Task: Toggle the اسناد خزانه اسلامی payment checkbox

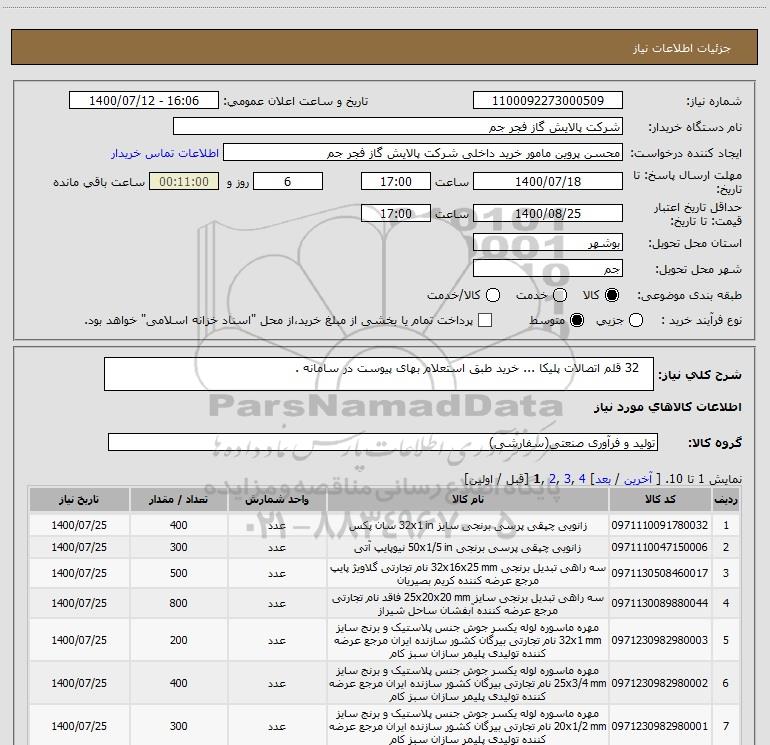Action: (485, 320)
